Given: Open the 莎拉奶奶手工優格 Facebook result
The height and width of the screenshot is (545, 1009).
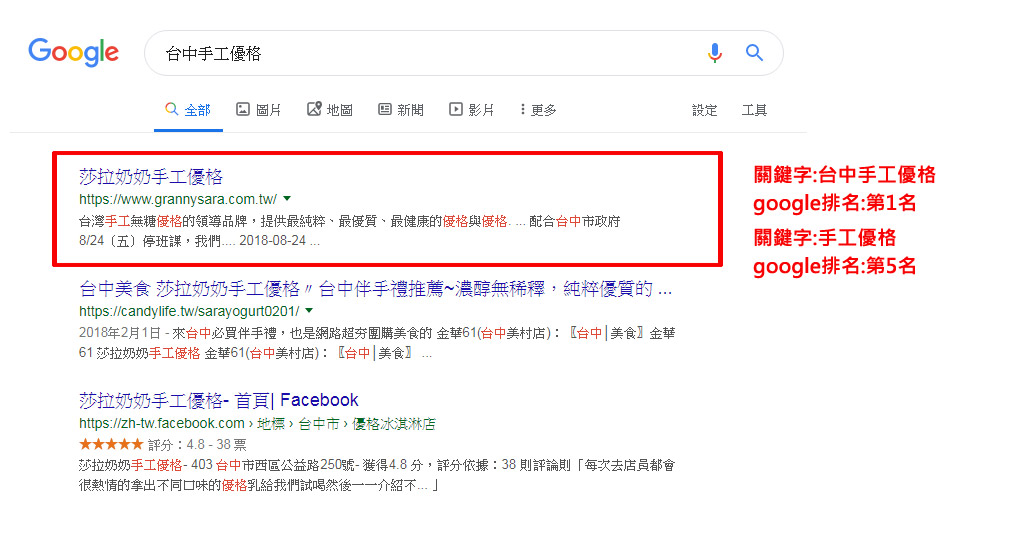Looking at the screenshot, I should click(x=218, y=400).
